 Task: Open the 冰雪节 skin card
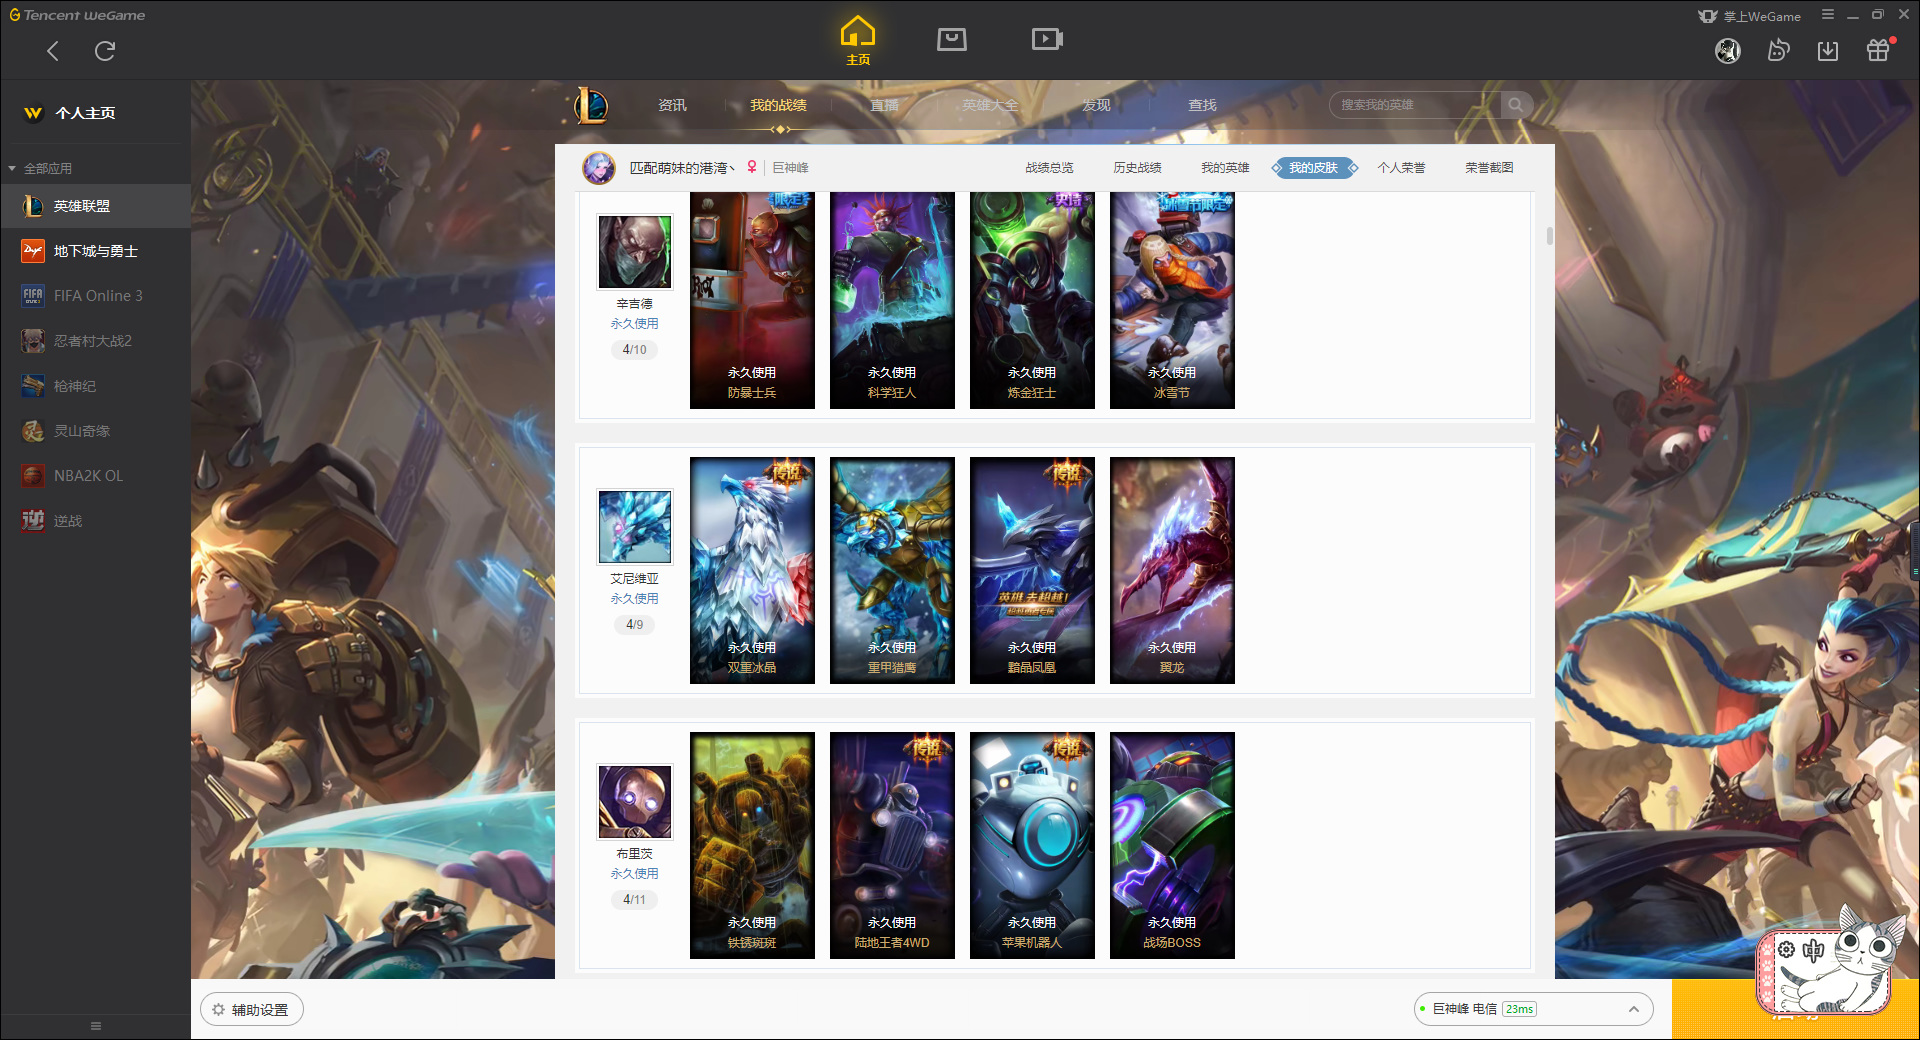[x=1172, y=300]
